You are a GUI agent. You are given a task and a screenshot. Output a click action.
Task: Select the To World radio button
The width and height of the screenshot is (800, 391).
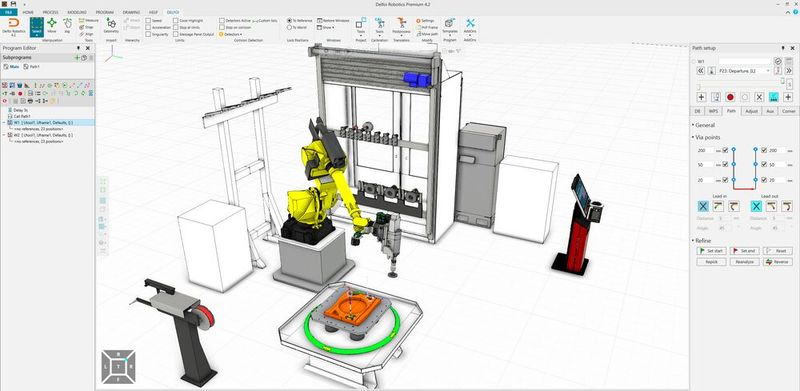click(289, 27)
